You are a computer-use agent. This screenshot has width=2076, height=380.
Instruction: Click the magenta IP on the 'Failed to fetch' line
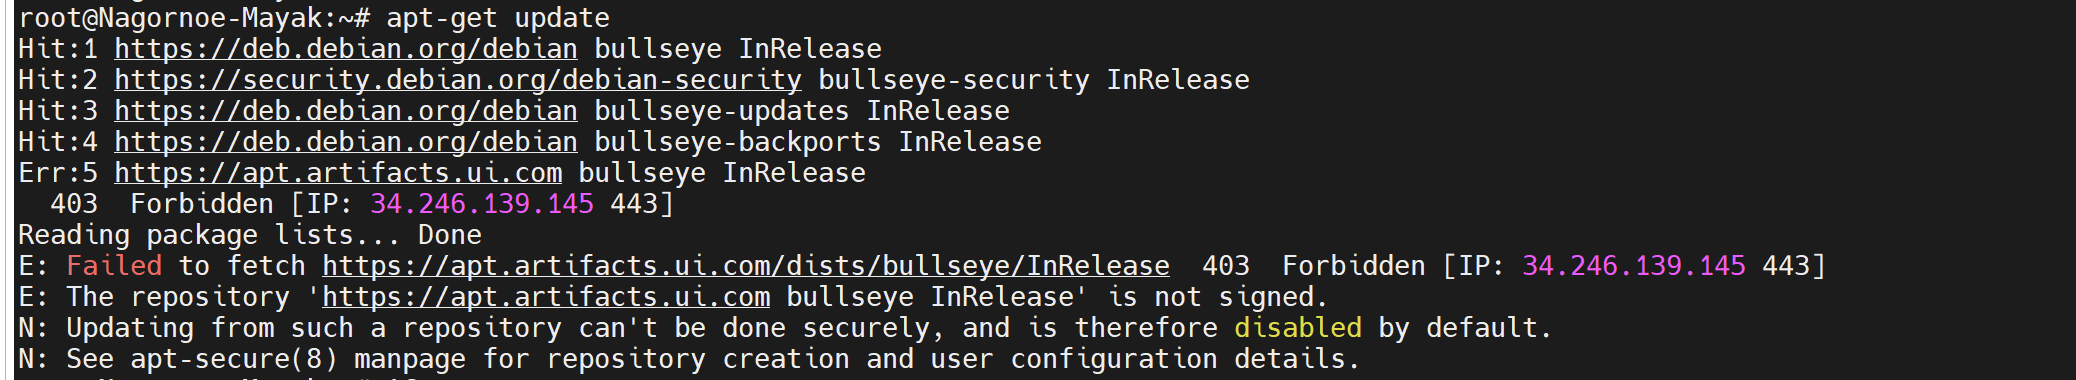pyautogui.click(x=1634, y=266)
